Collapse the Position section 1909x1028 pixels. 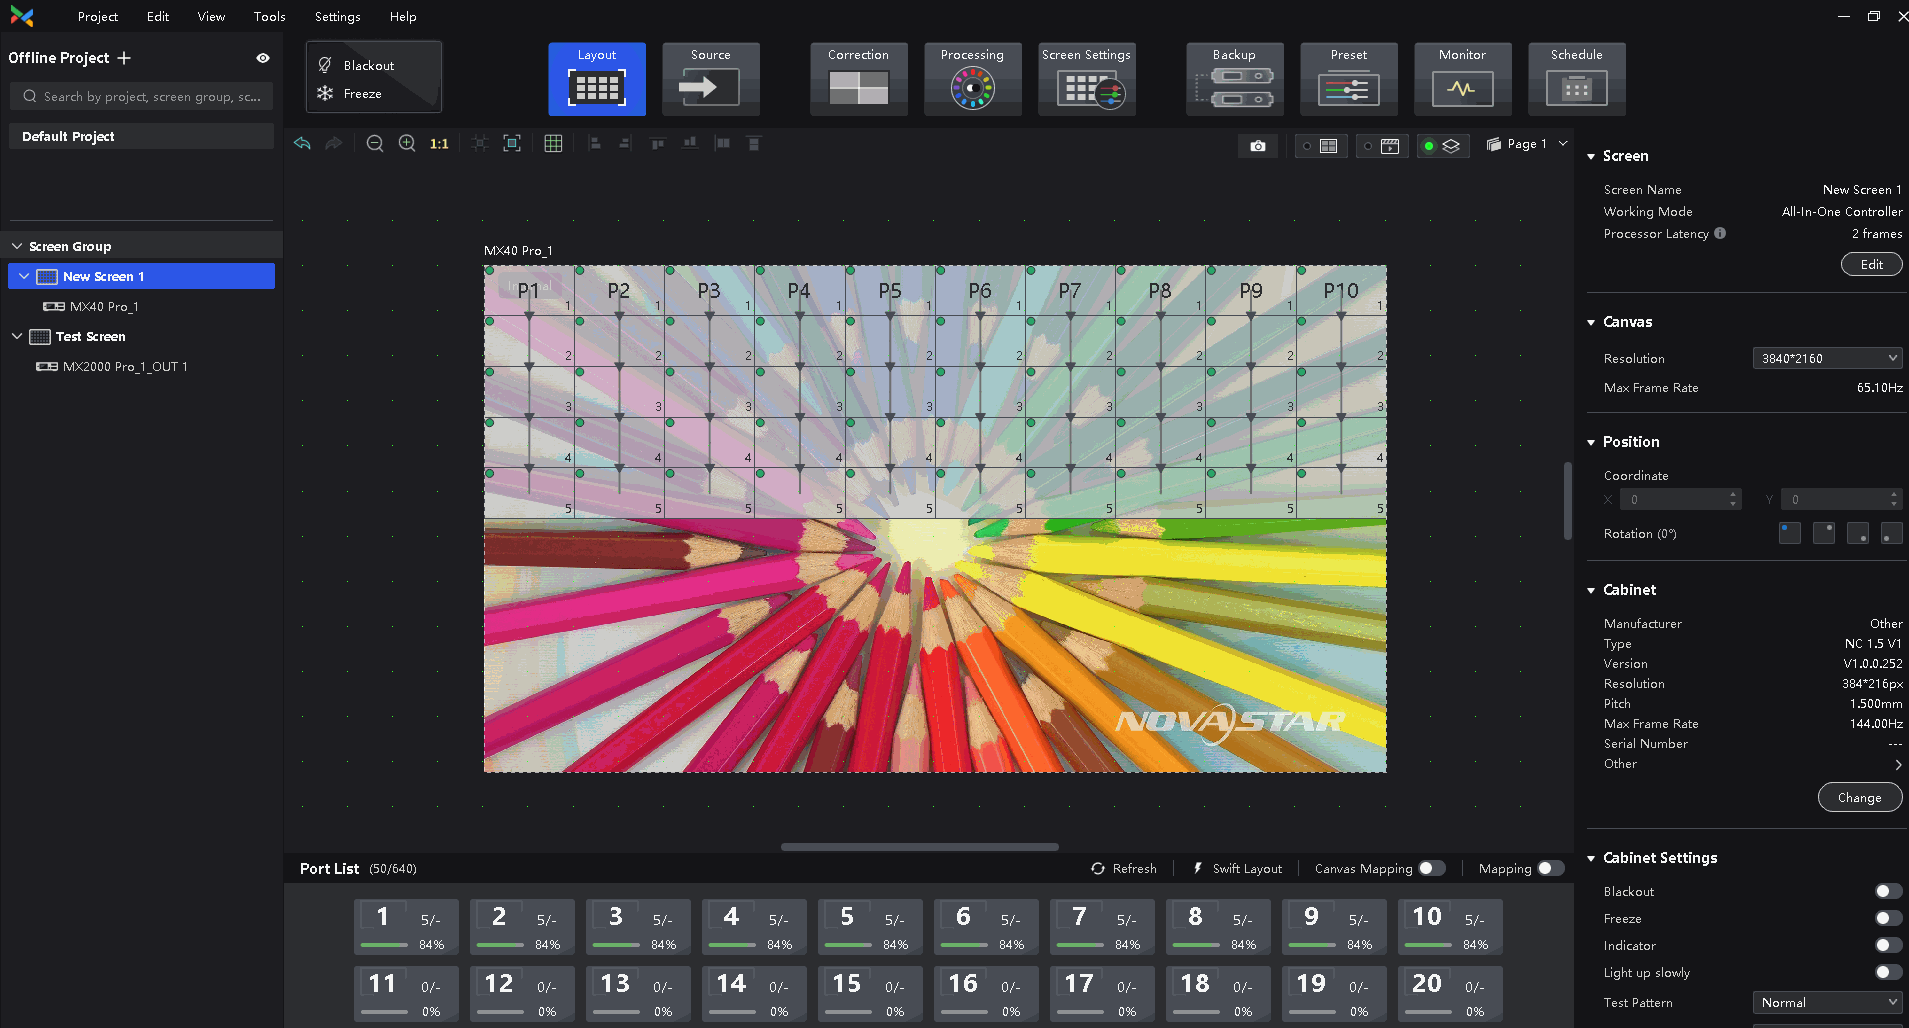click(1591, 442)
